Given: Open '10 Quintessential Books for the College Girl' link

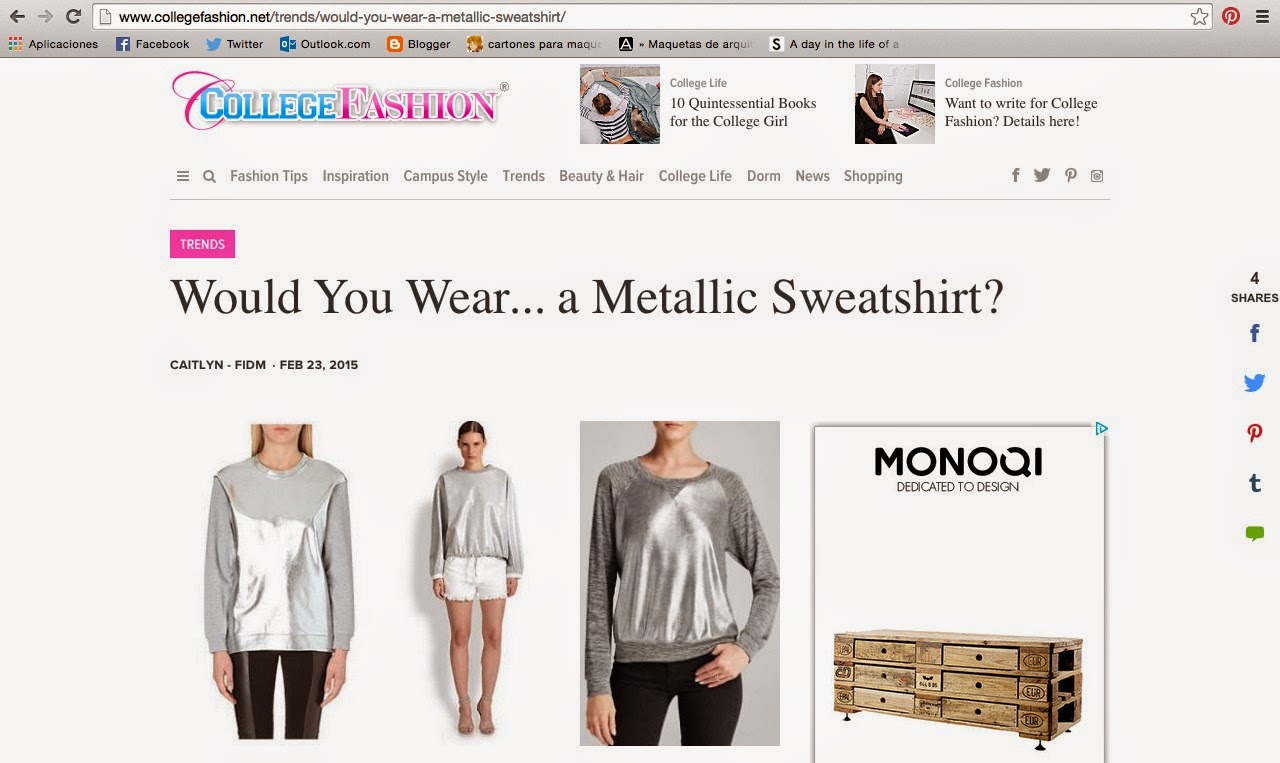Looking at the screenshot, I should pos(743,112).
